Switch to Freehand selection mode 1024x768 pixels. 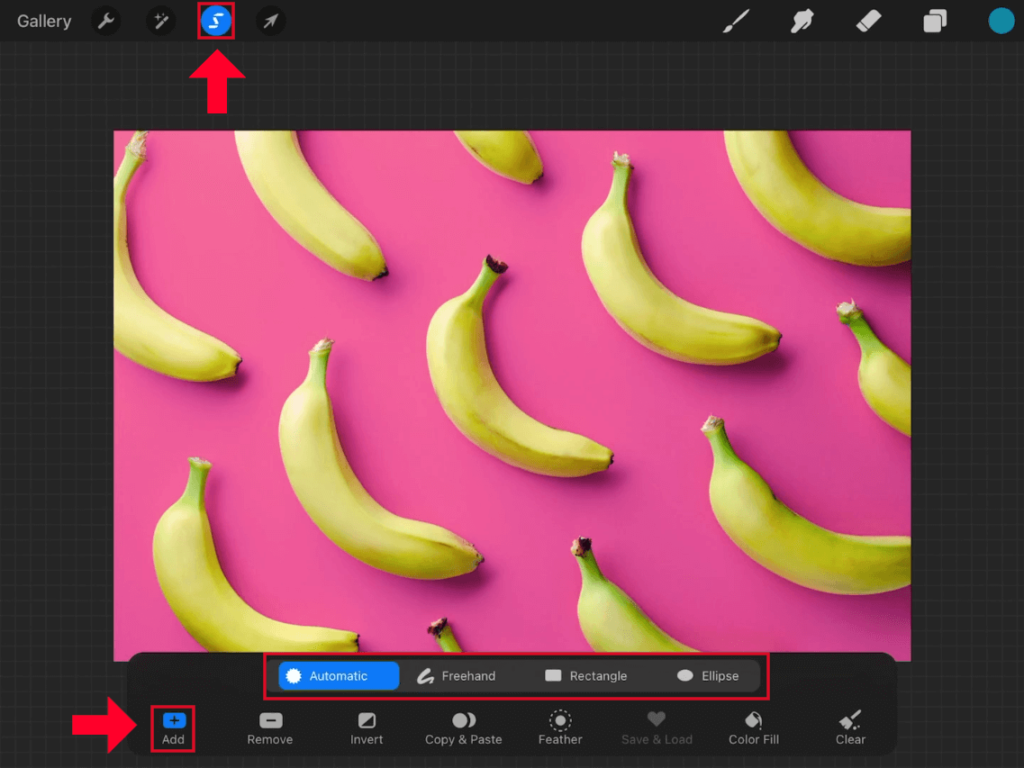click(457, 675)
